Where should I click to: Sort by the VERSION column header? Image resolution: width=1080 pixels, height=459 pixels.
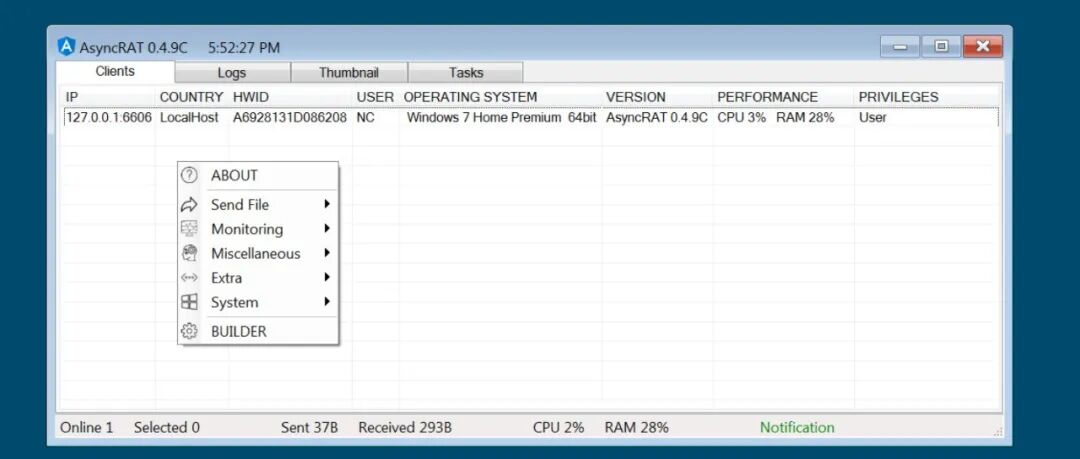[658, 97]
